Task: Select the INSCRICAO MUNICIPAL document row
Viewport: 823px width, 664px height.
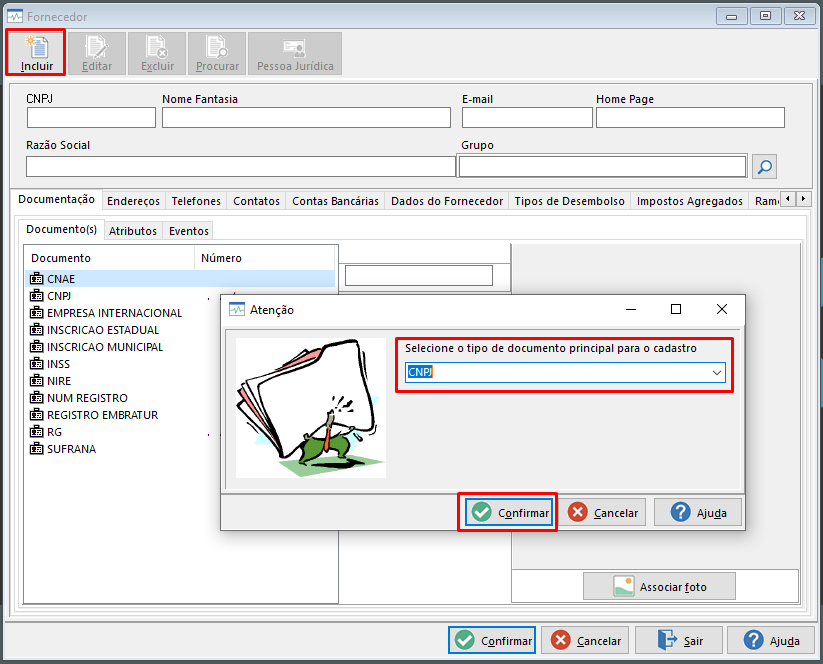Action: (x=122, y=347)
